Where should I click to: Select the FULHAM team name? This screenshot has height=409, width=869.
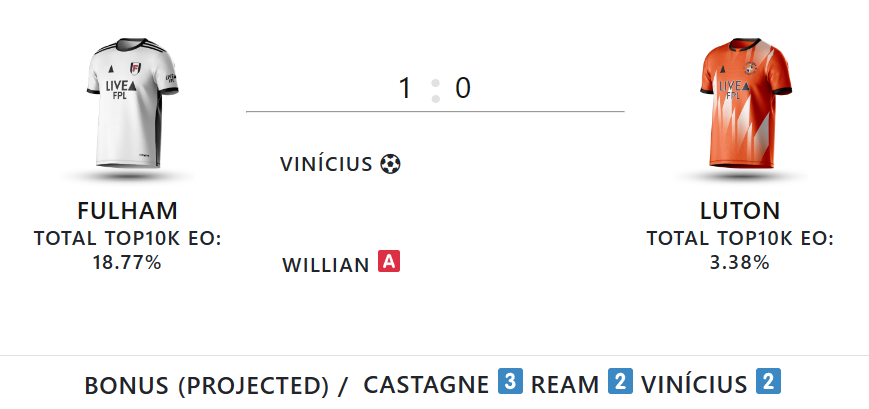coord(127,211)
